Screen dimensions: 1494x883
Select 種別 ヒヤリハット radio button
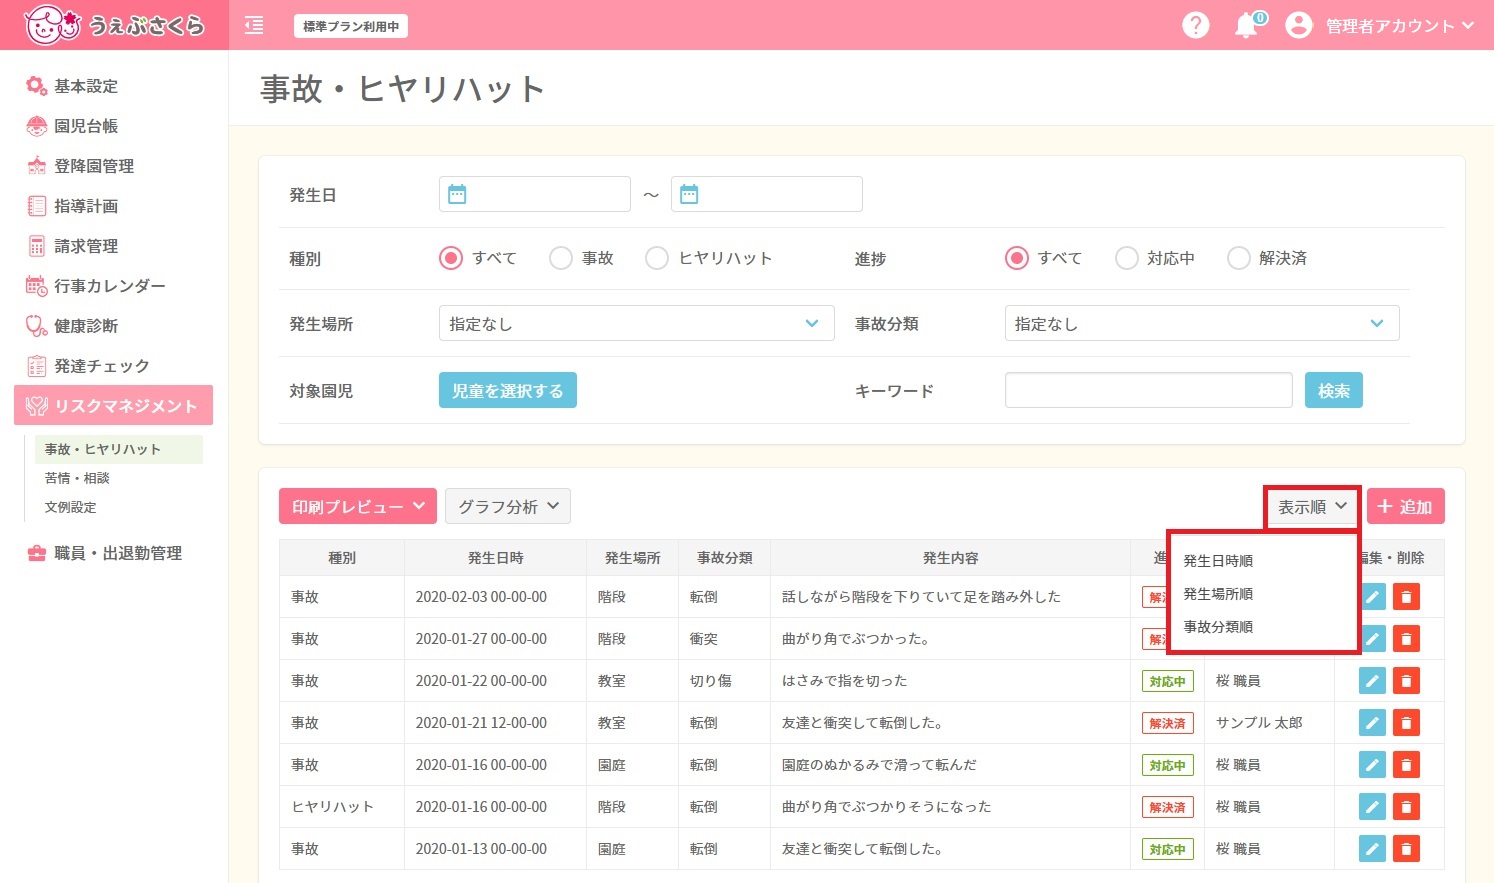click(x=657, y=258)
